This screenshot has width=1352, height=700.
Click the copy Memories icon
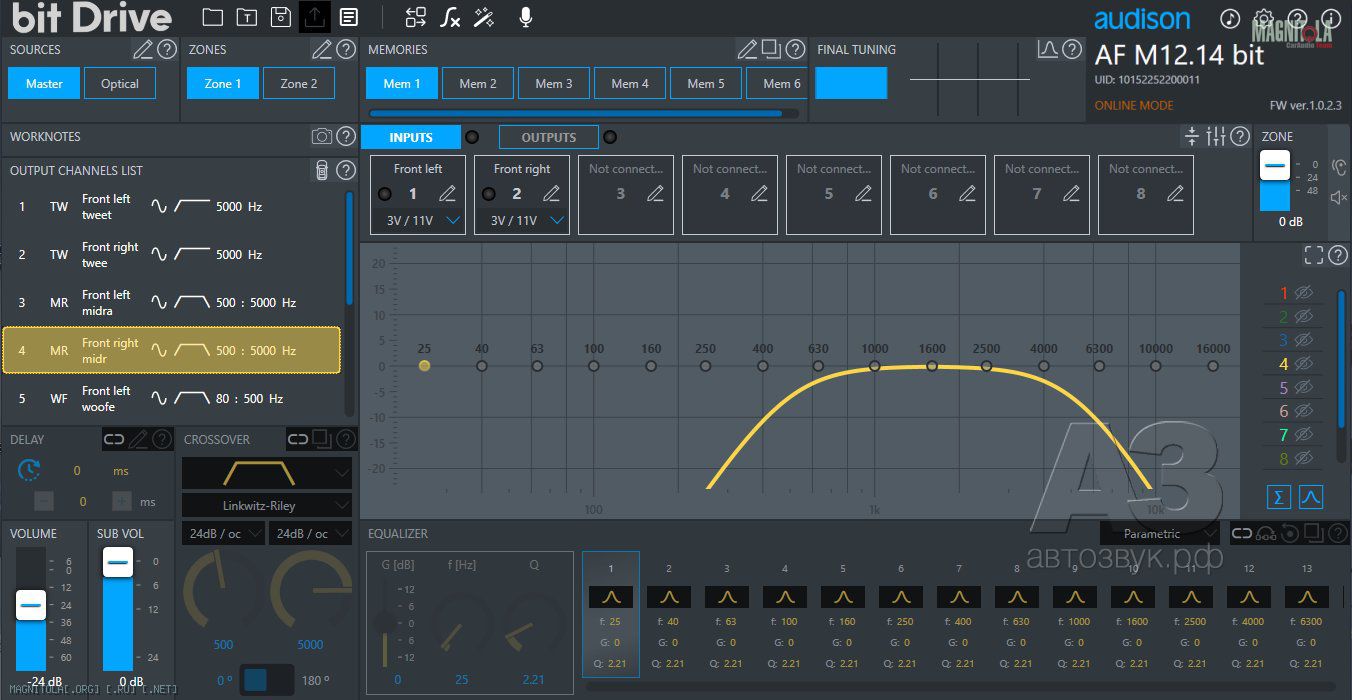click(771, 49)
